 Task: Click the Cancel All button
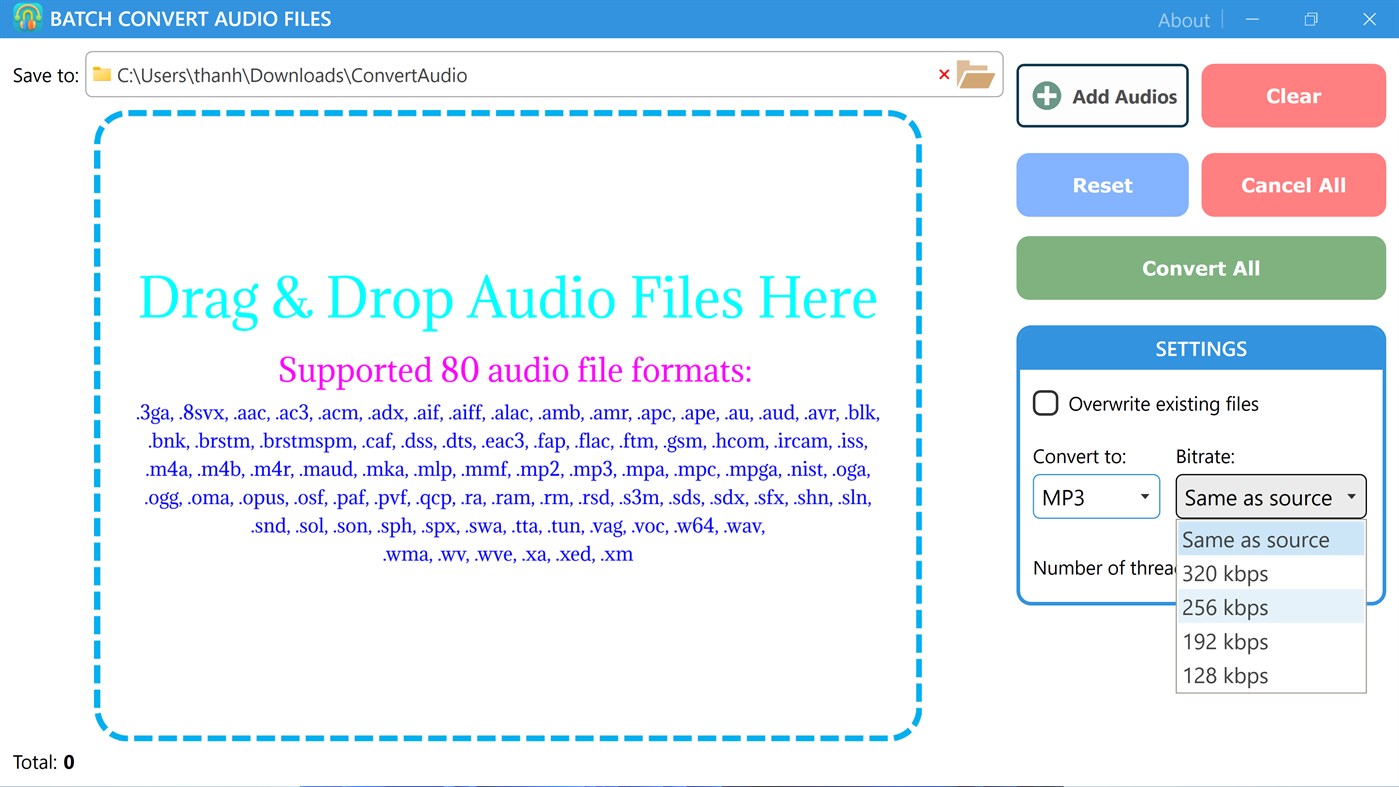click(1293, 185)
